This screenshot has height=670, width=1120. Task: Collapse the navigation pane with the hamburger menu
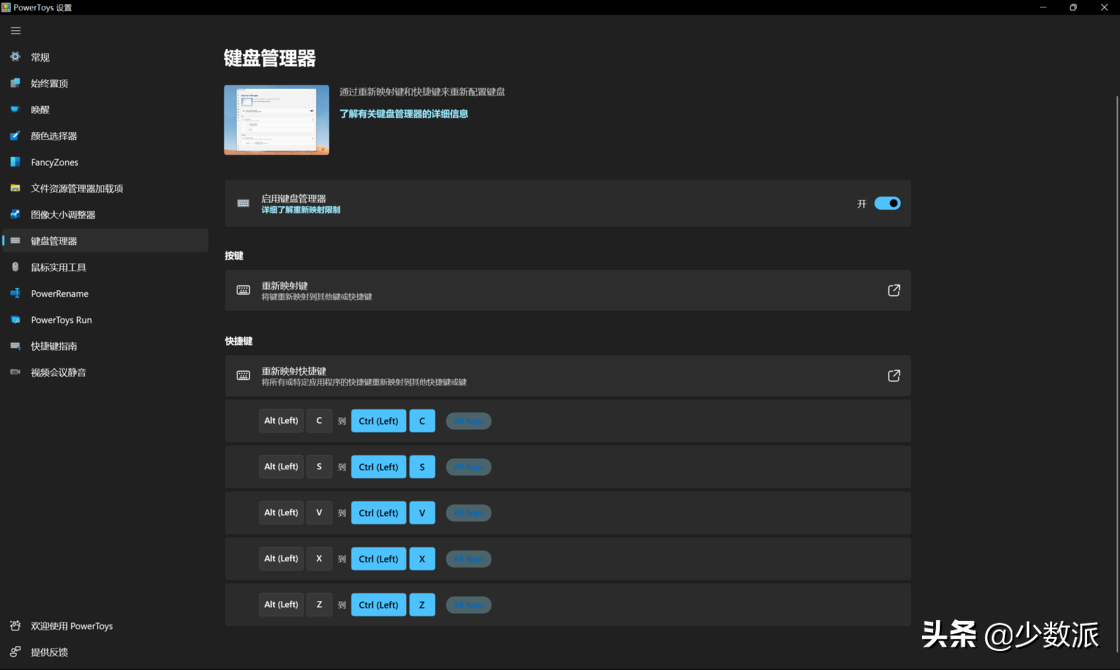pyautogui.click(x=15, y=30)
